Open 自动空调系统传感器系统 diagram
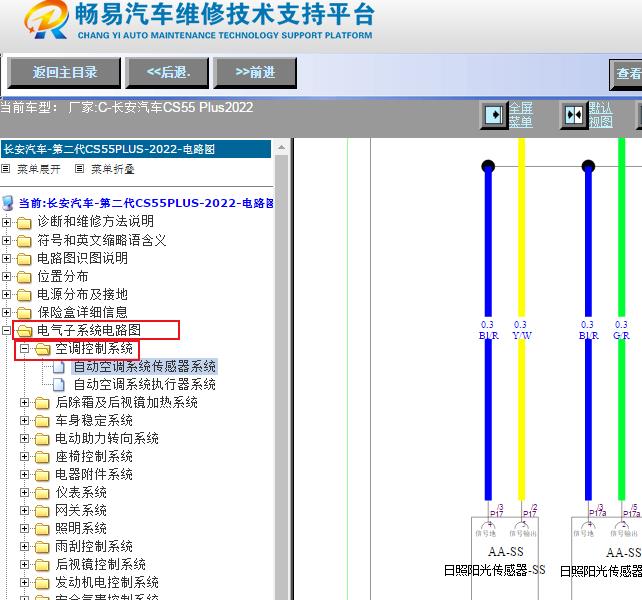Screen dimensions: 642x600 (145, 367)
